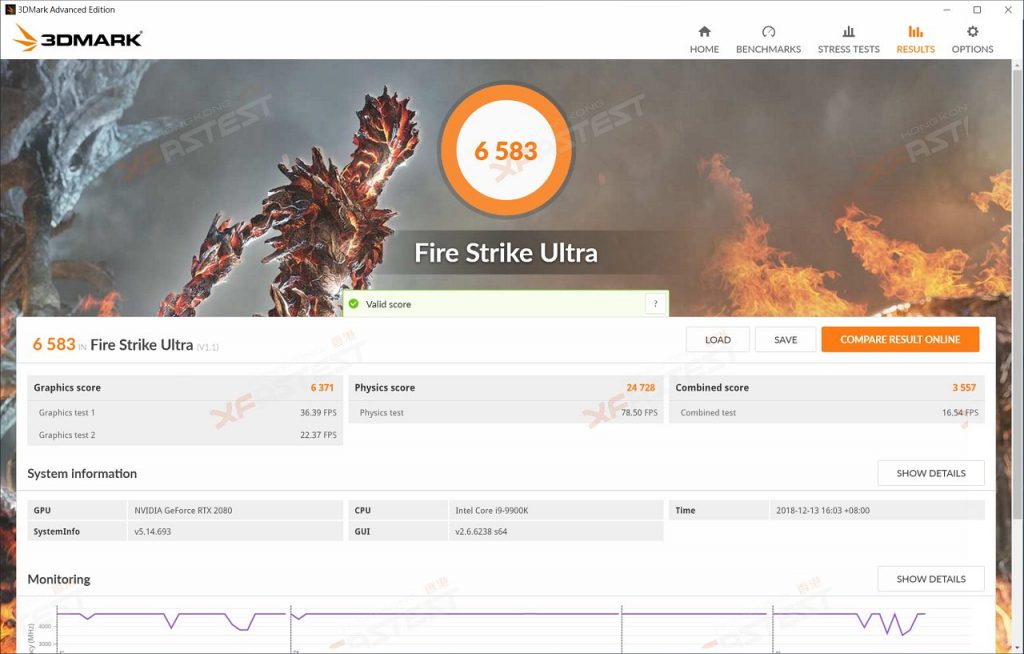Click the GUI version v2.6.6238 s64
The image size is (1024, 654).
tap(481, 532)
